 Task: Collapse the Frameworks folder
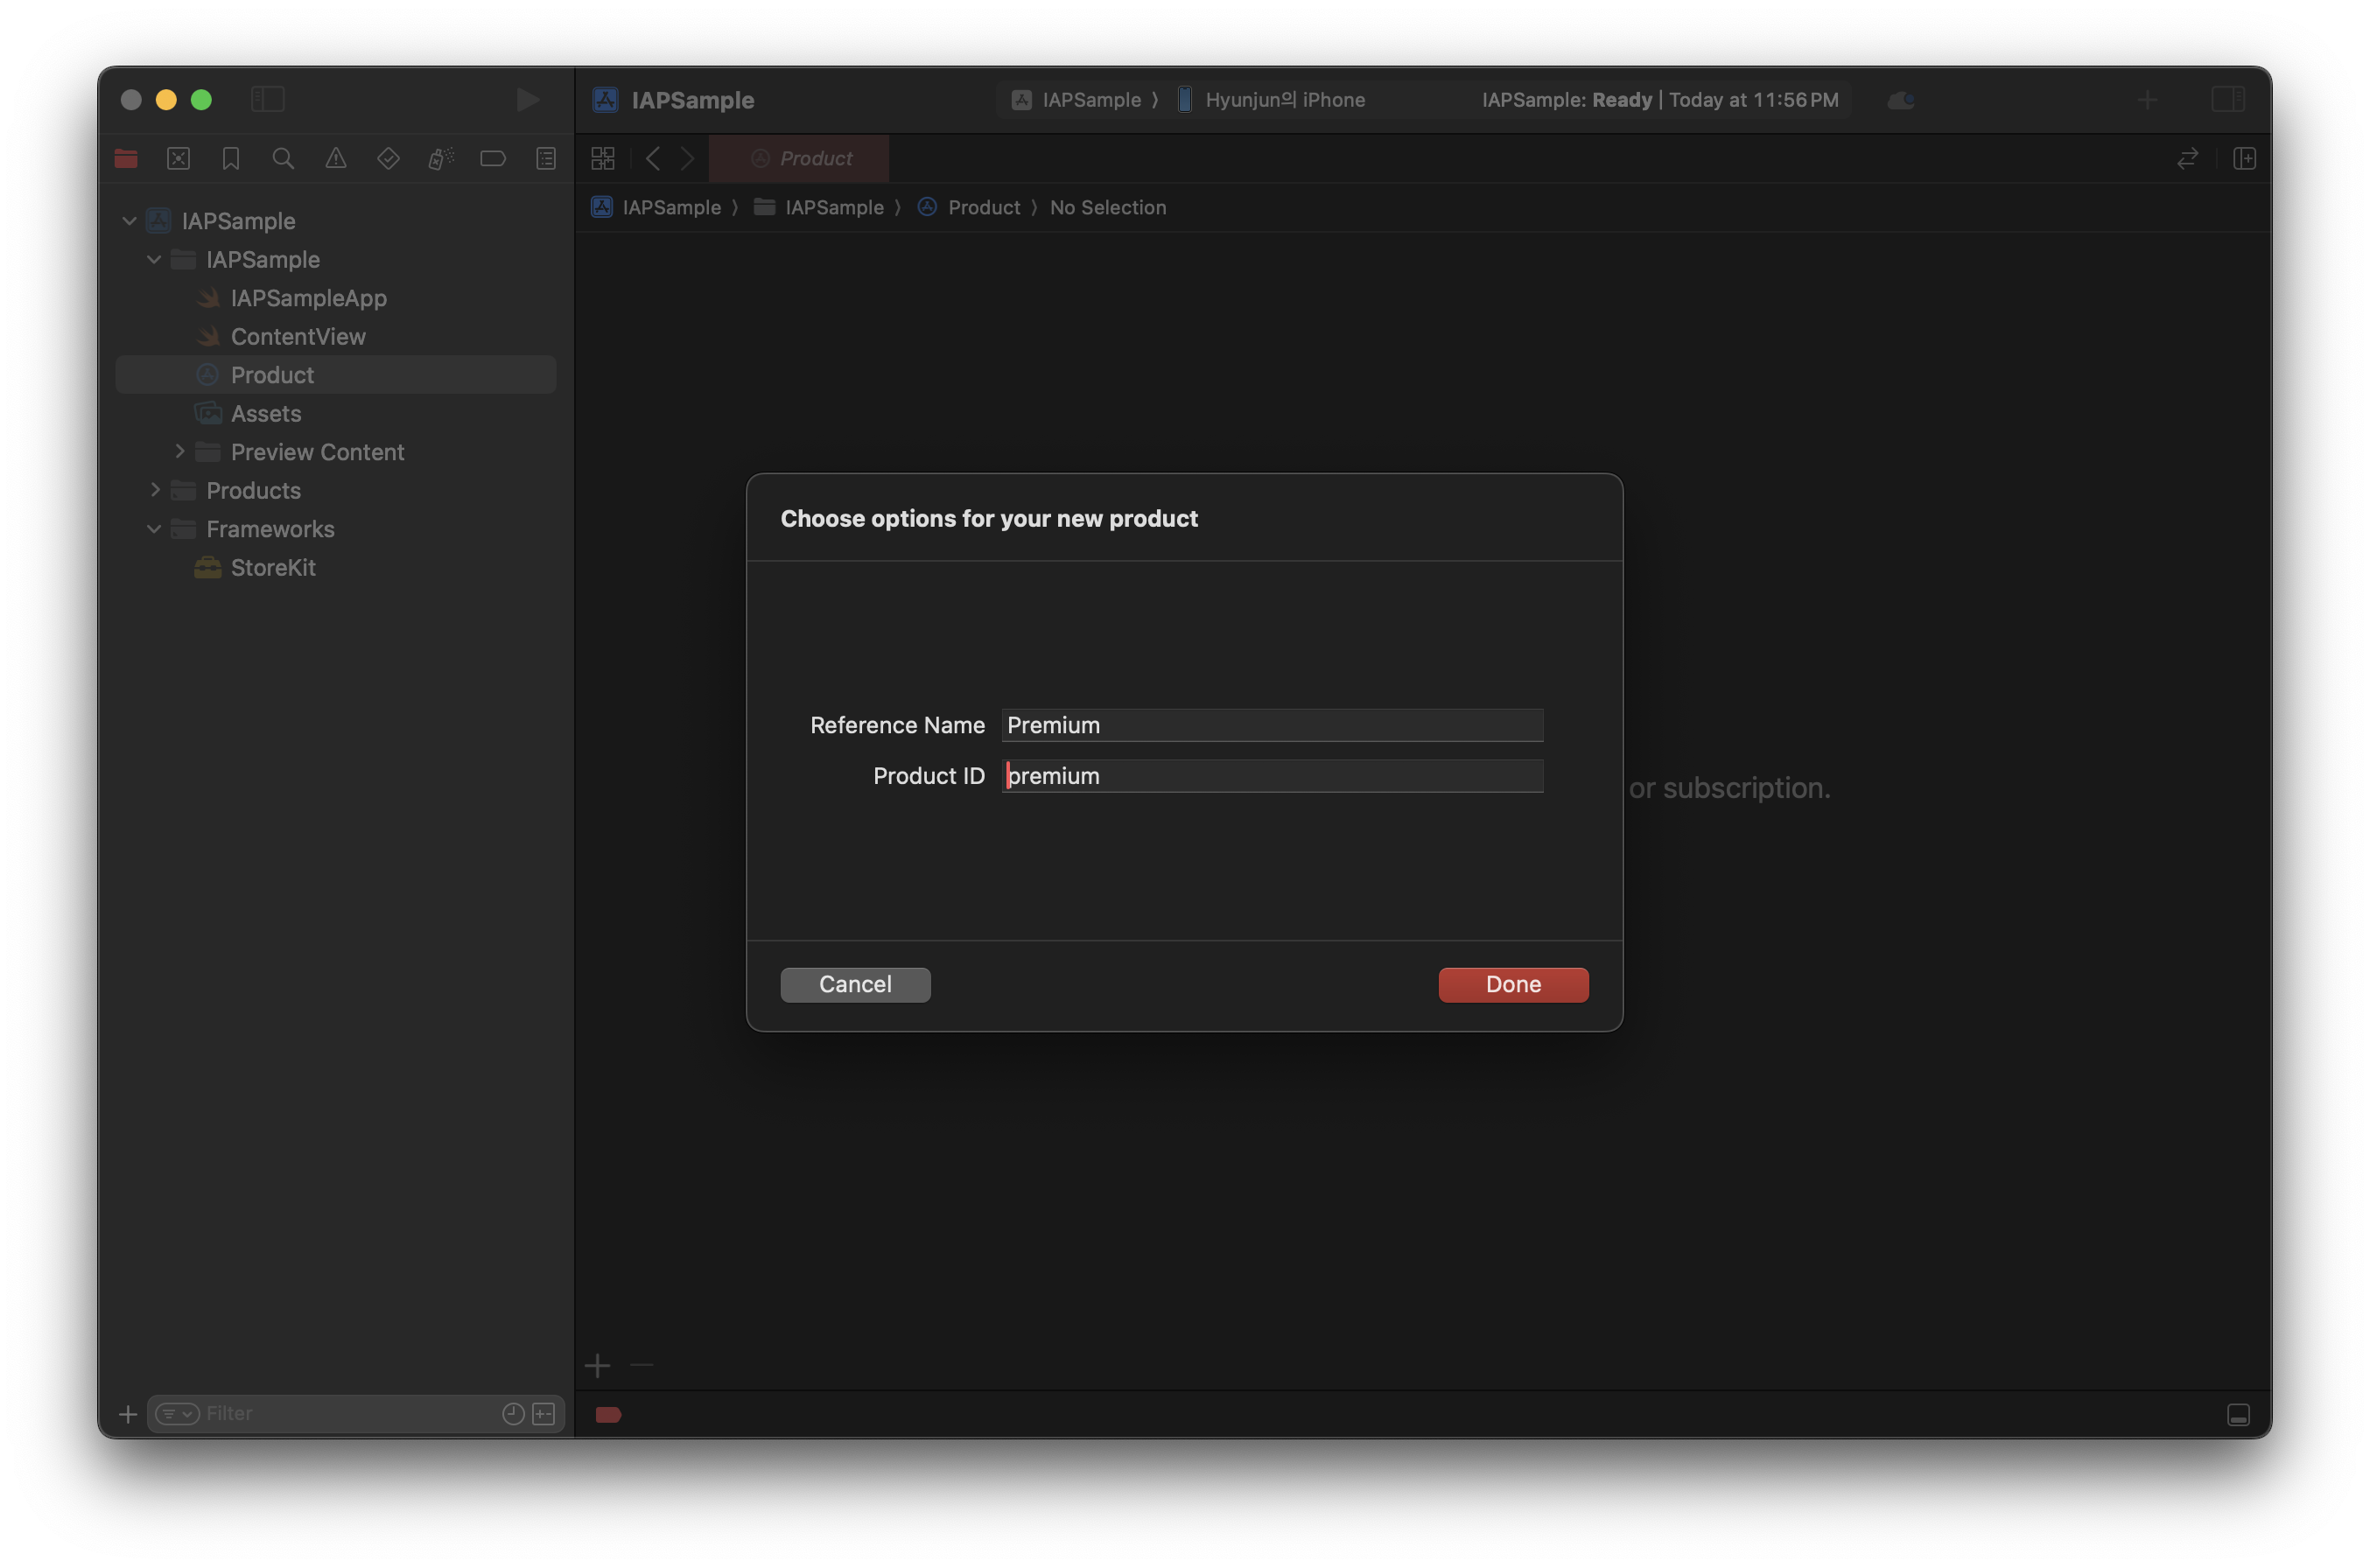(154, 529)
